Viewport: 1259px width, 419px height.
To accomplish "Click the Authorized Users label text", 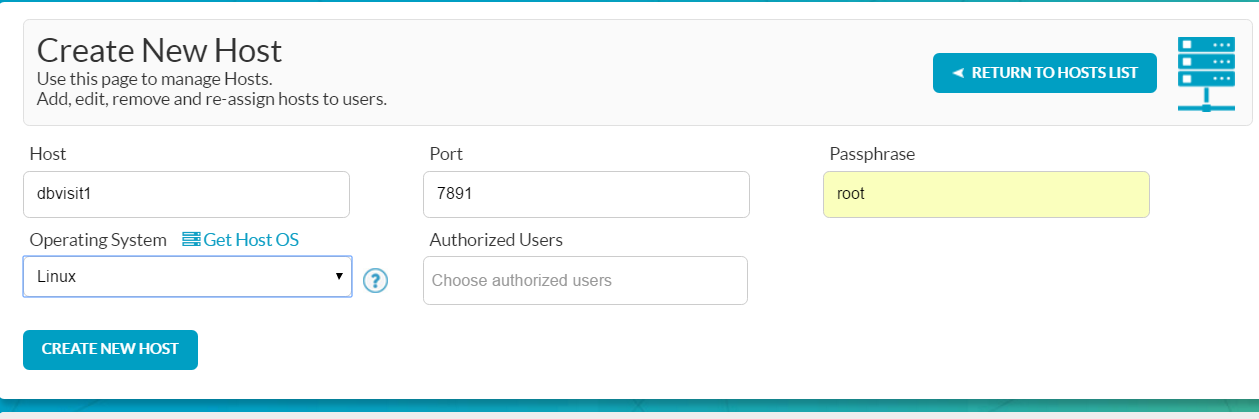I will pos(496,240).
